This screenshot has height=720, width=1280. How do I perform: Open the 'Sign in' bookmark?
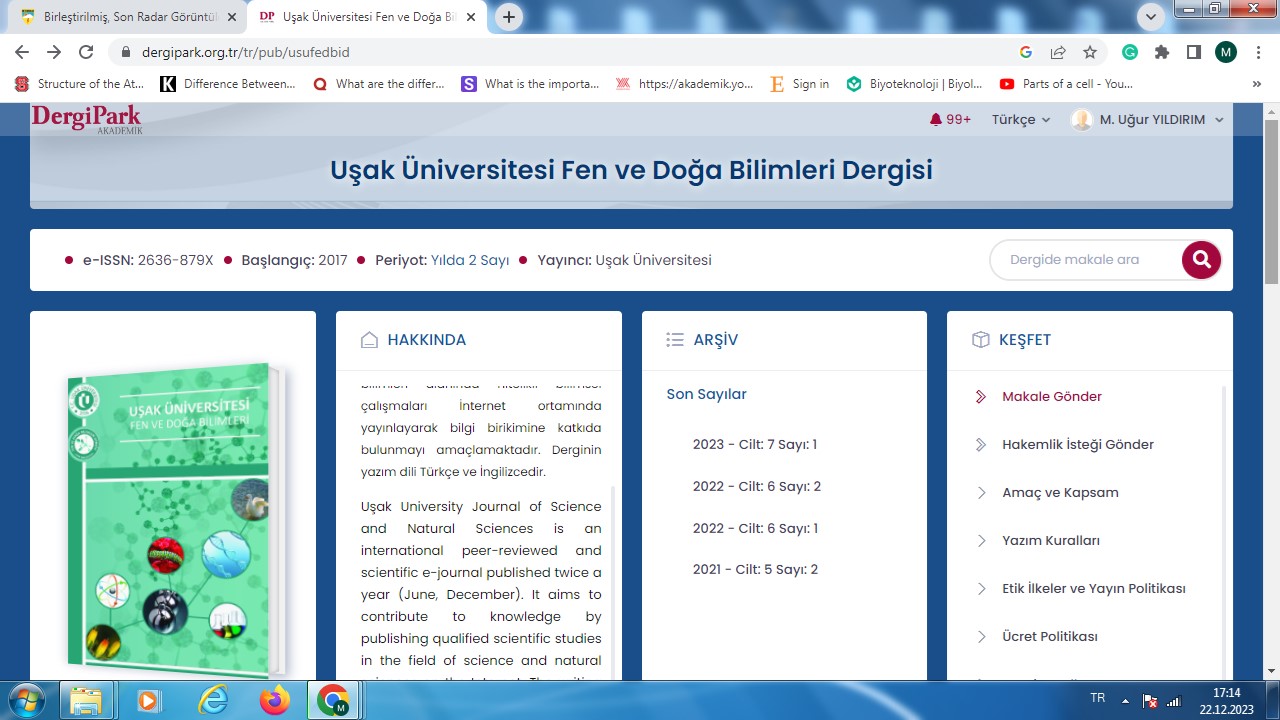tap(799, 84)
